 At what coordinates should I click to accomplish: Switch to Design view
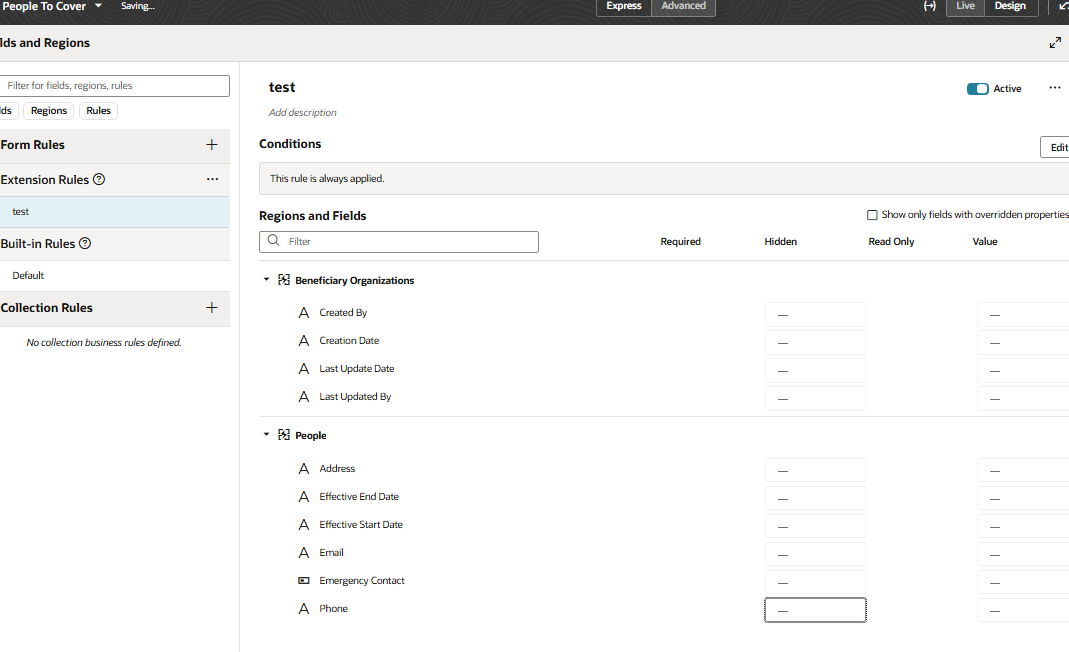tap(1010, 6)
